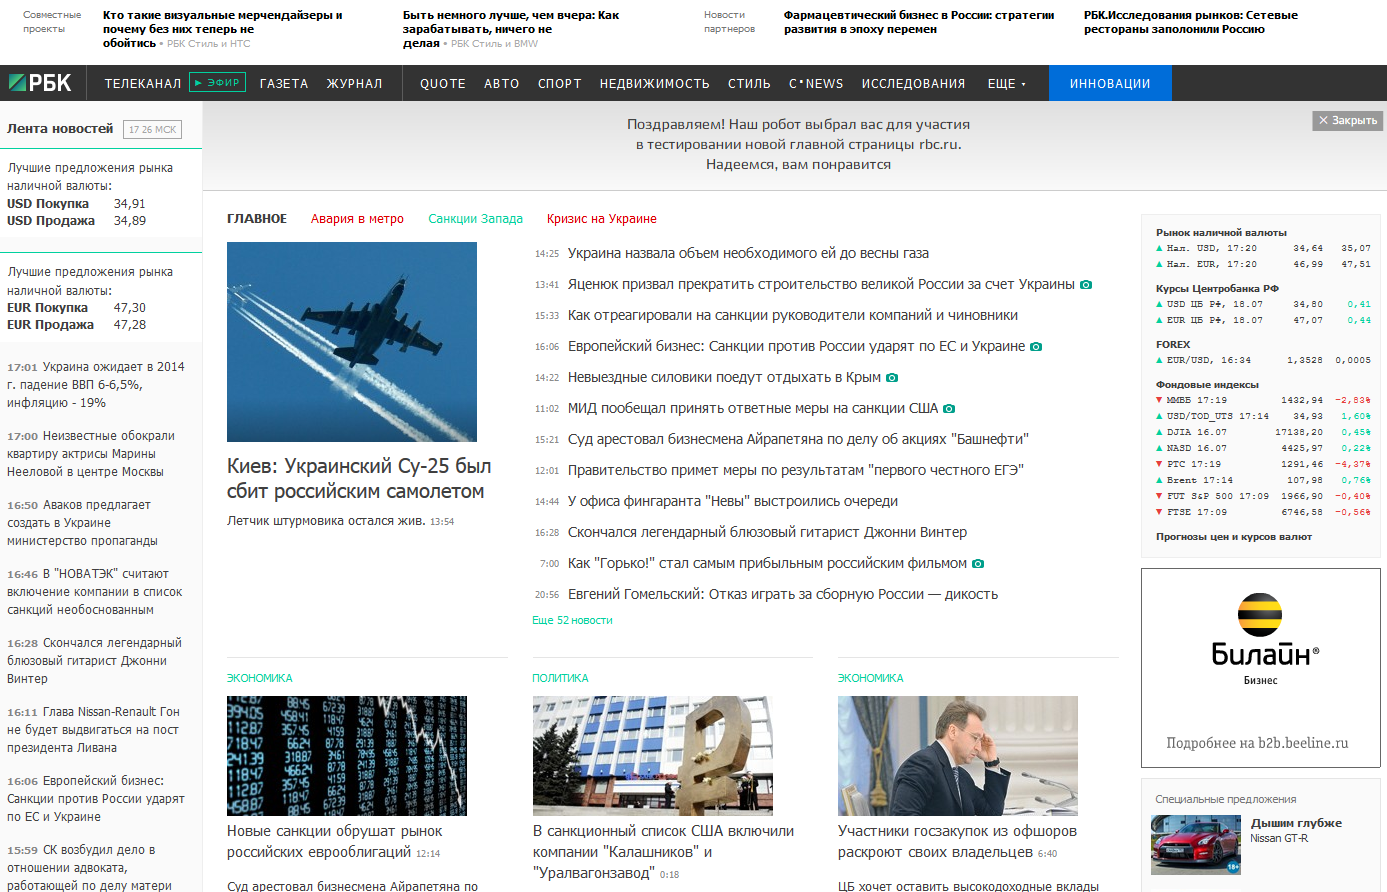
Task: Select the camera icon by МИД sanctions story
Action: click(949, 407)
